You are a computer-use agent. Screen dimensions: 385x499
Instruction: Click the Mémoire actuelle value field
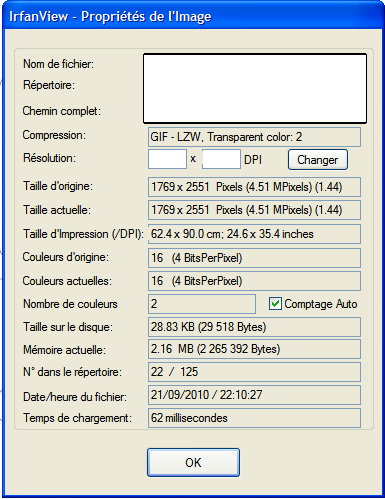pos(254,349)
